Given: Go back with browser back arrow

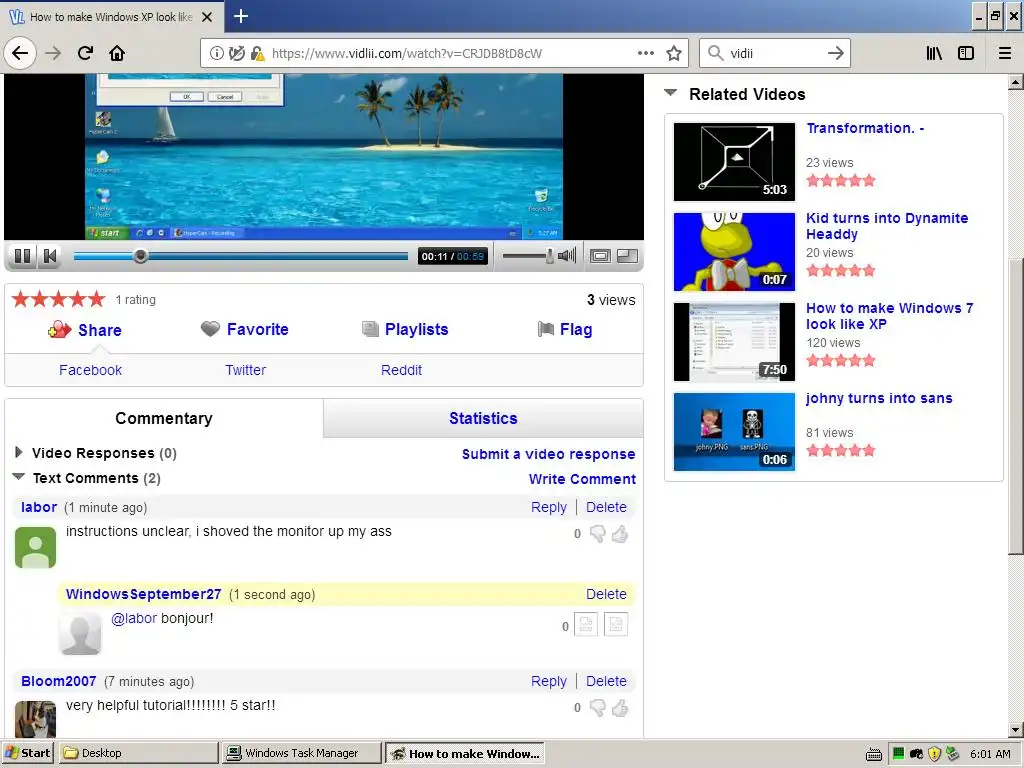Looking at the screenshot, I should coord(20,53).
